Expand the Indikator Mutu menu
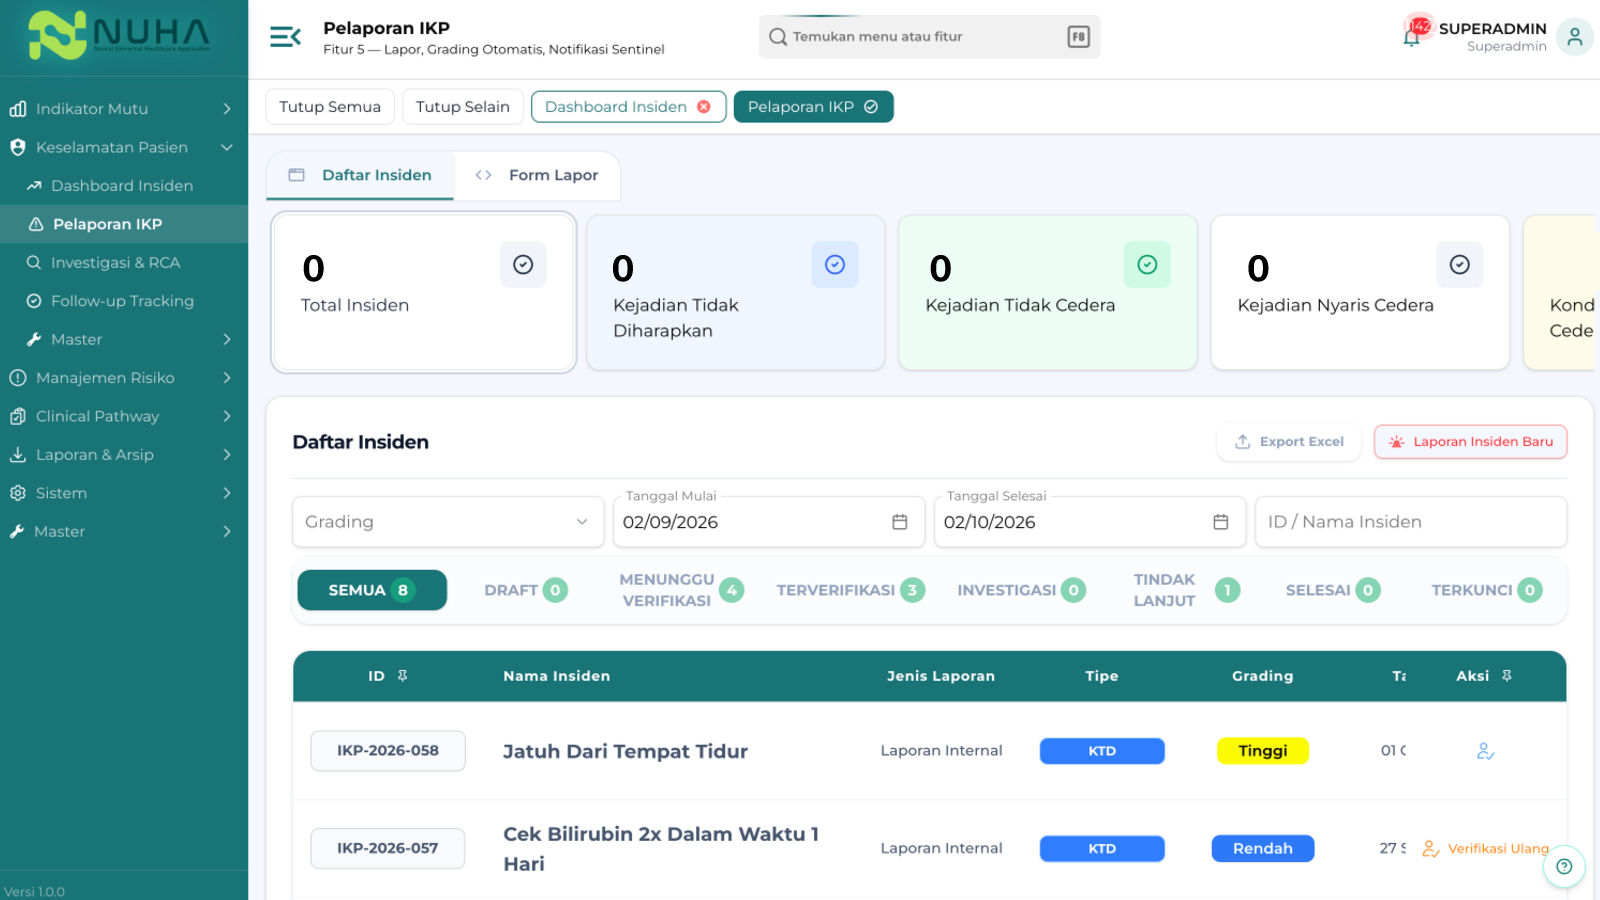The height and width of the screenshot is (900, 1600). coord(124,109)
